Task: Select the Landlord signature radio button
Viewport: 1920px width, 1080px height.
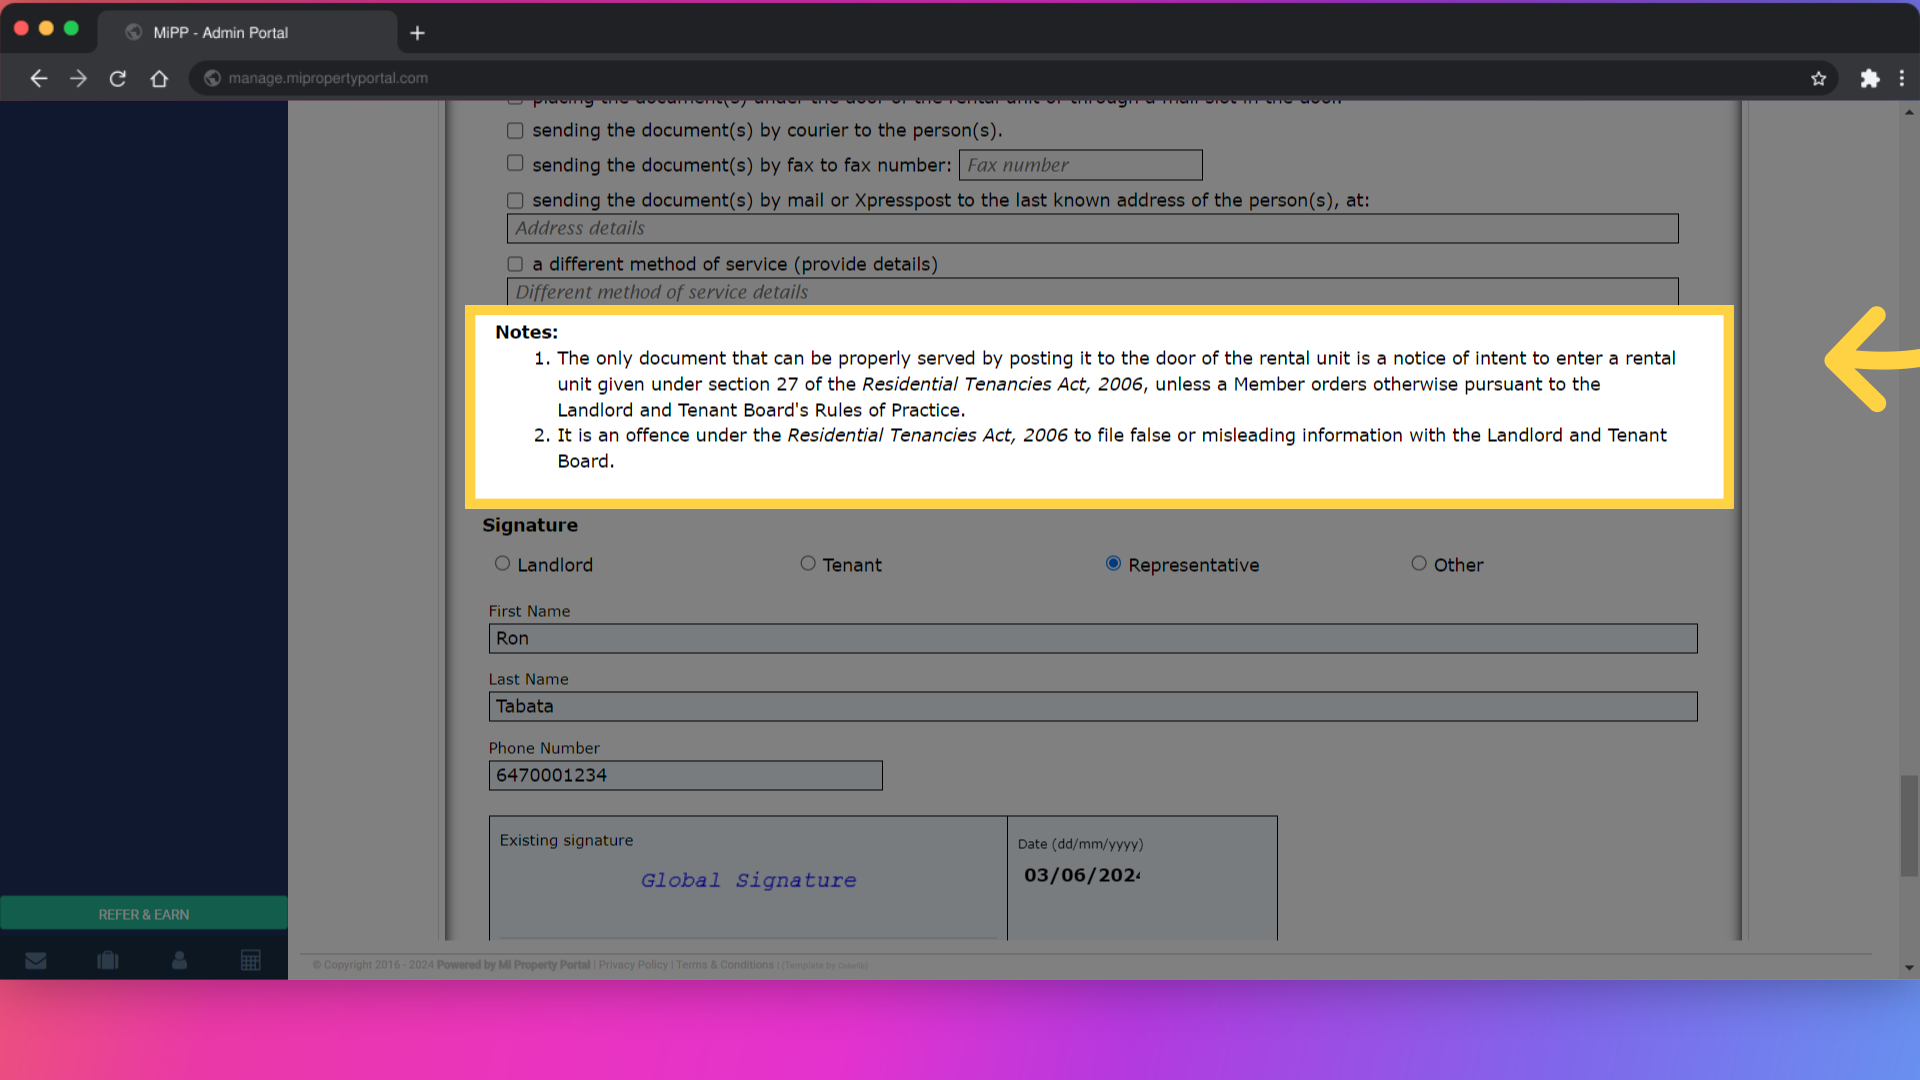Action: 502,563
